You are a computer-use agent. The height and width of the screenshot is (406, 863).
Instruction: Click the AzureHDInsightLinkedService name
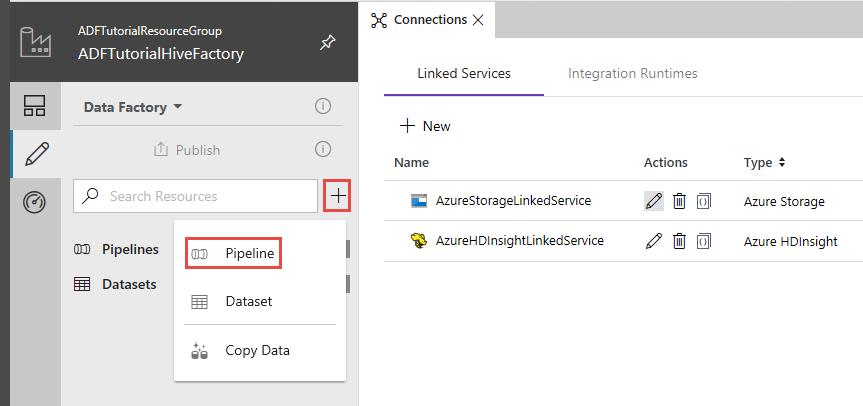click(520, 240)
